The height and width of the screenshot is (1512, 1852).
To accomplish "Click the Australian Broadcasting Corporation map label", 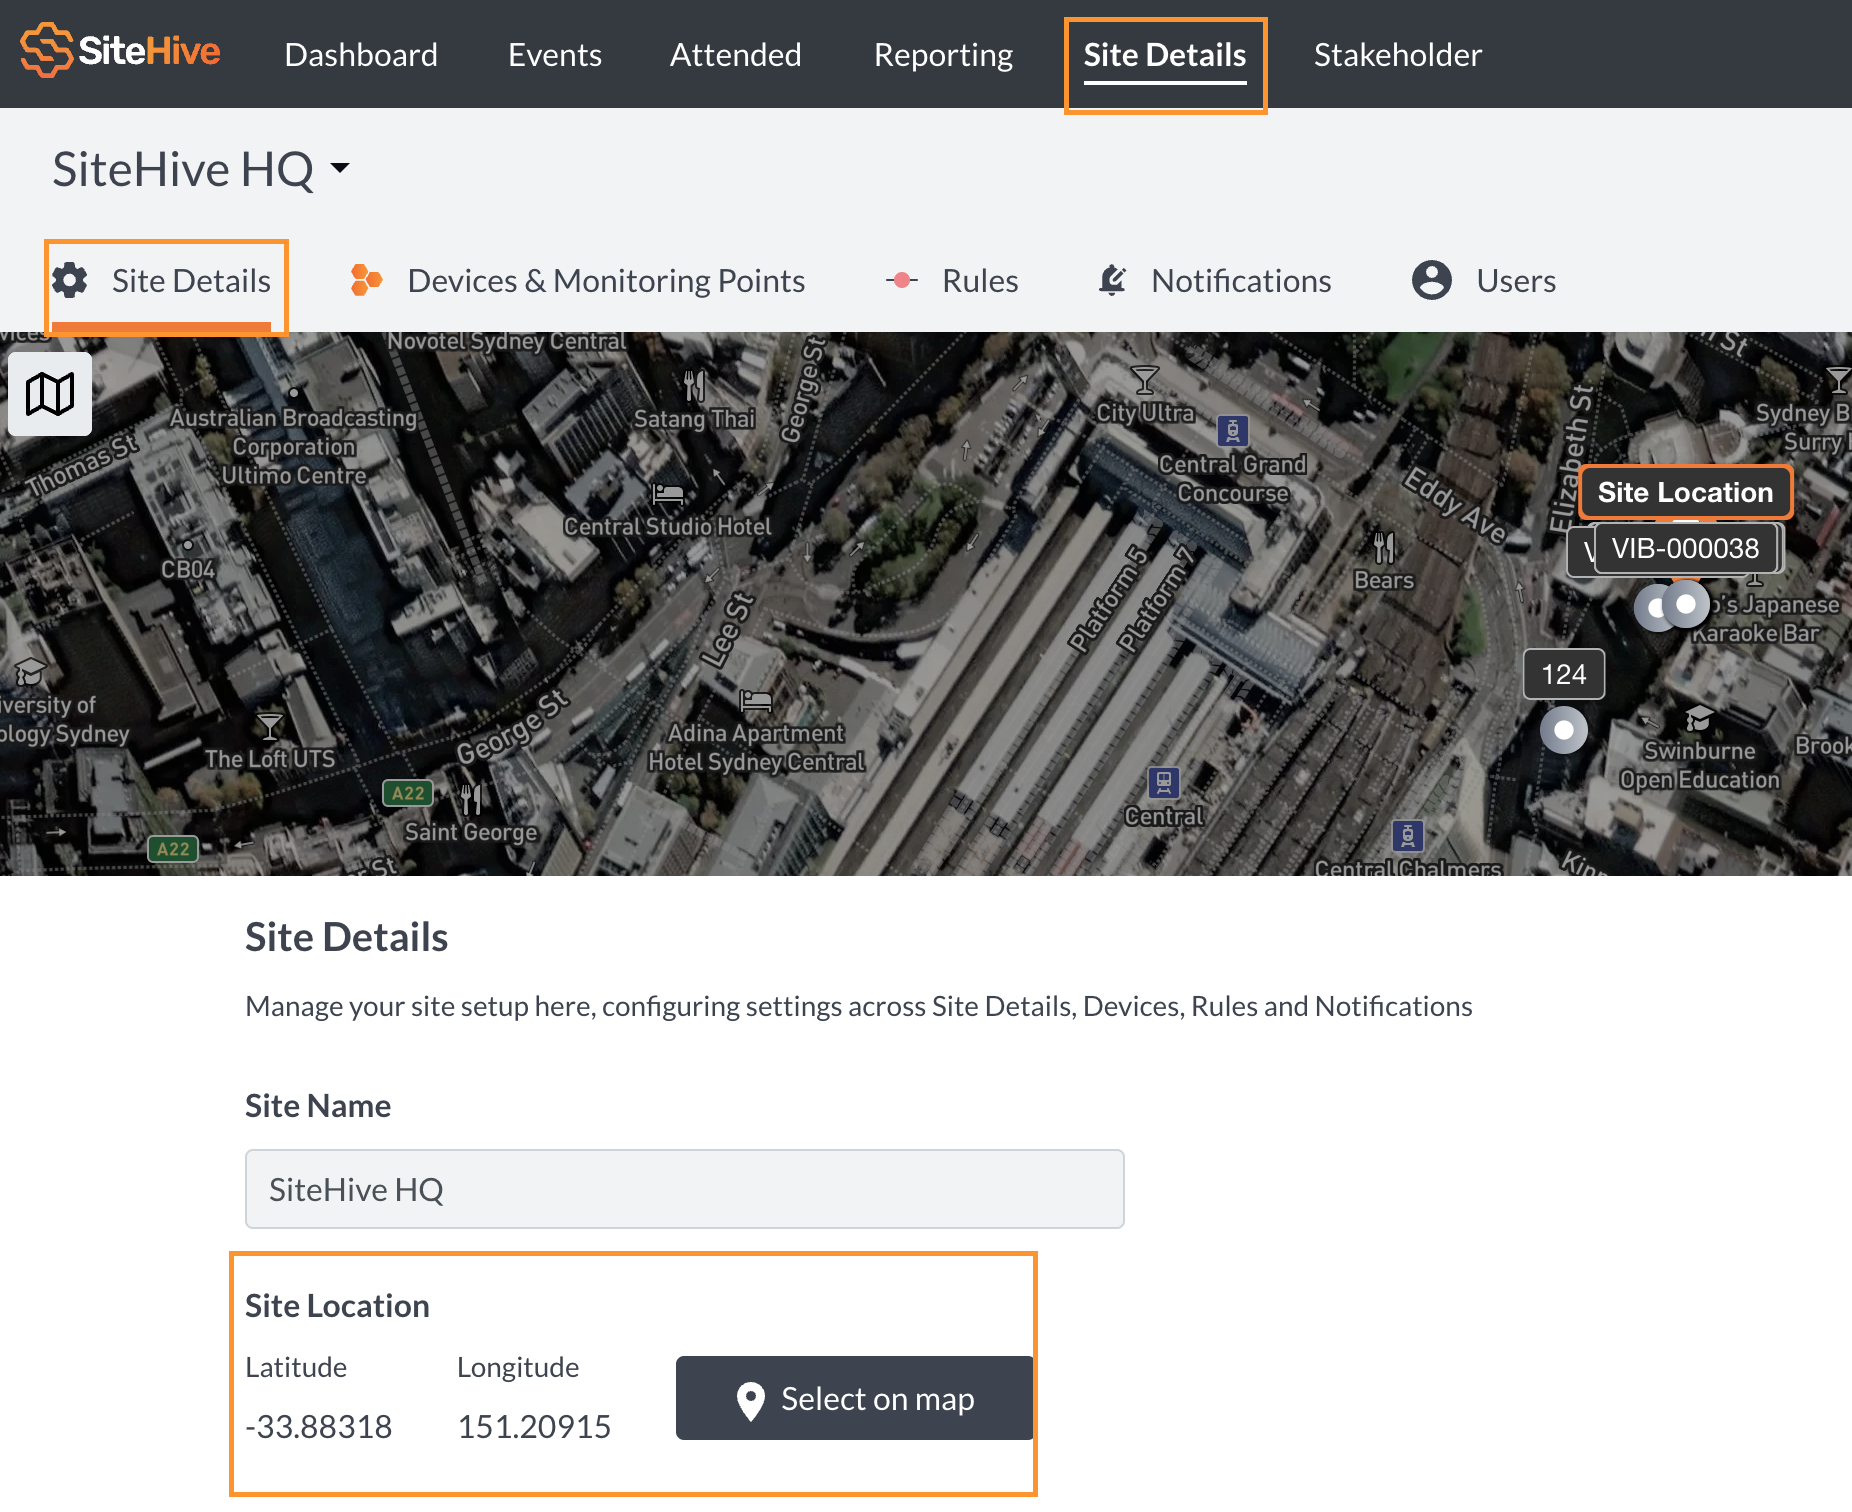I will point(294,446).
